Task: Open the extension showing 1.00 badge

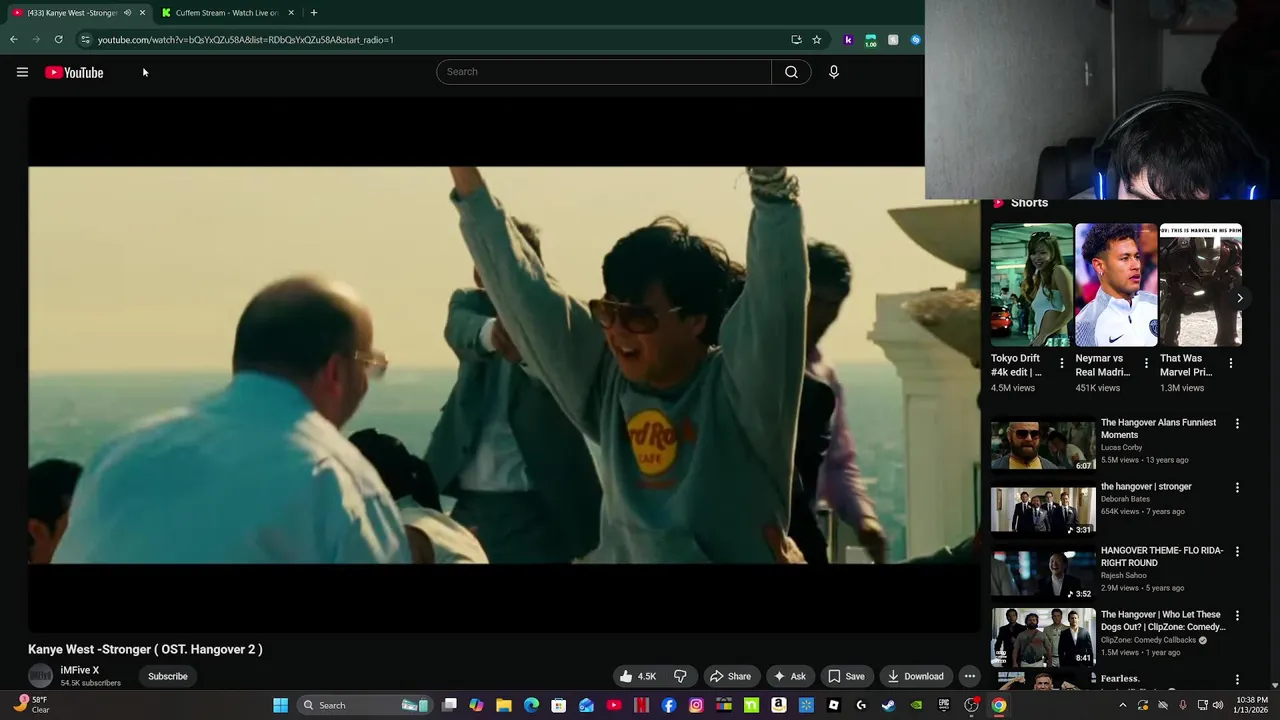Action: (x=871, y=40)
